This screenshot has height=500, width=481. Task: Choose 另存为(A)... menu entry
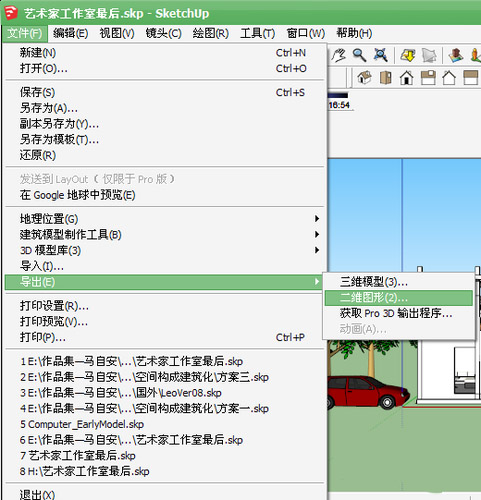(165, 108)
